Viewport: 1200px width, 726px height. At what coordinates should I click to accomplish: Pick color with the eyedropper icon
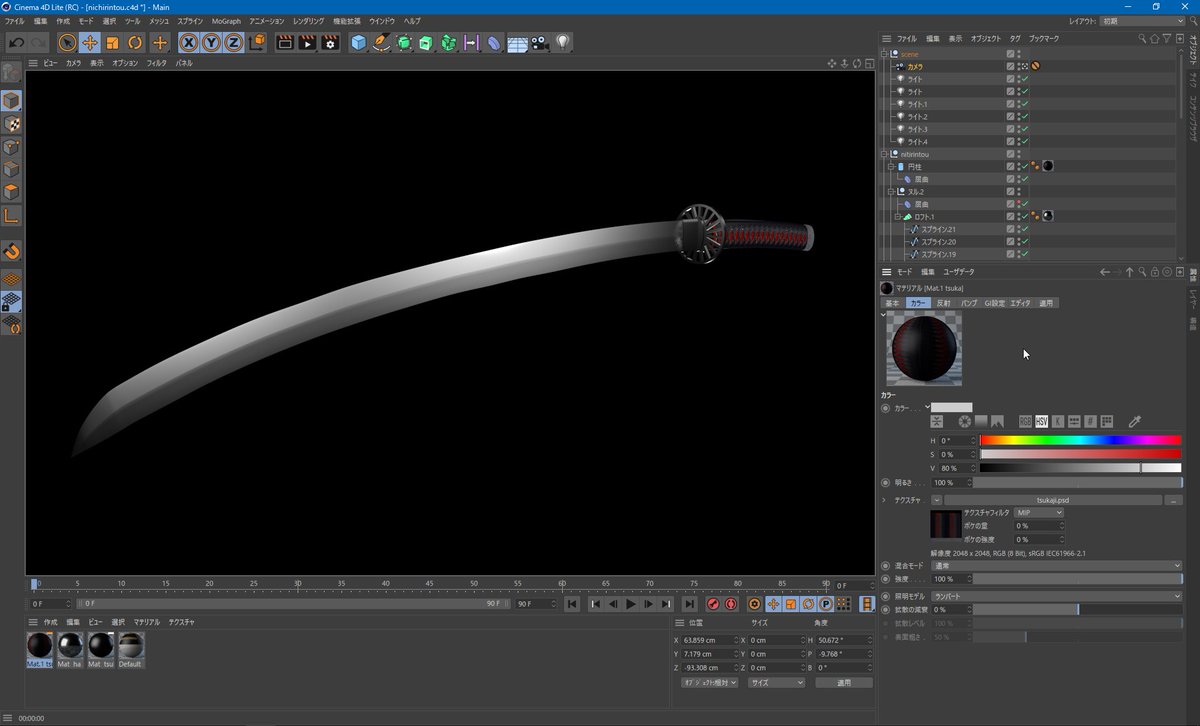1135,422
